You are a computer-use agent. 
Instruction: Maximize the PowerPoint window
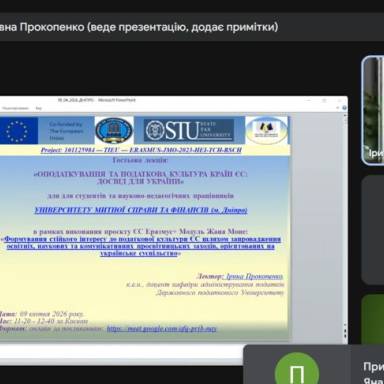324,100
